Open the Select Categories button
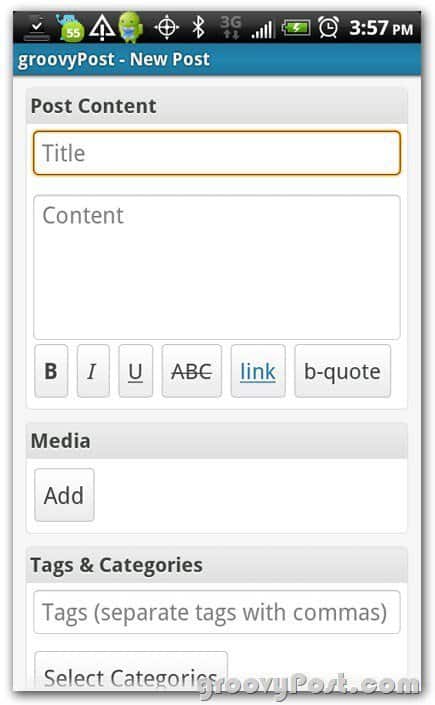Viewport: 435px width, 705px height. click(x=131, y=671)
